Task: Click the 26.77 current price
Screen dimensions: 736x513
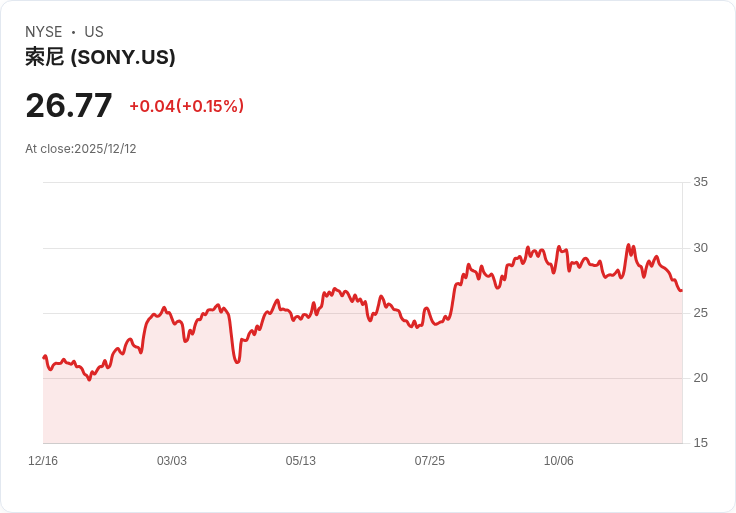Action: coord(69,106)
